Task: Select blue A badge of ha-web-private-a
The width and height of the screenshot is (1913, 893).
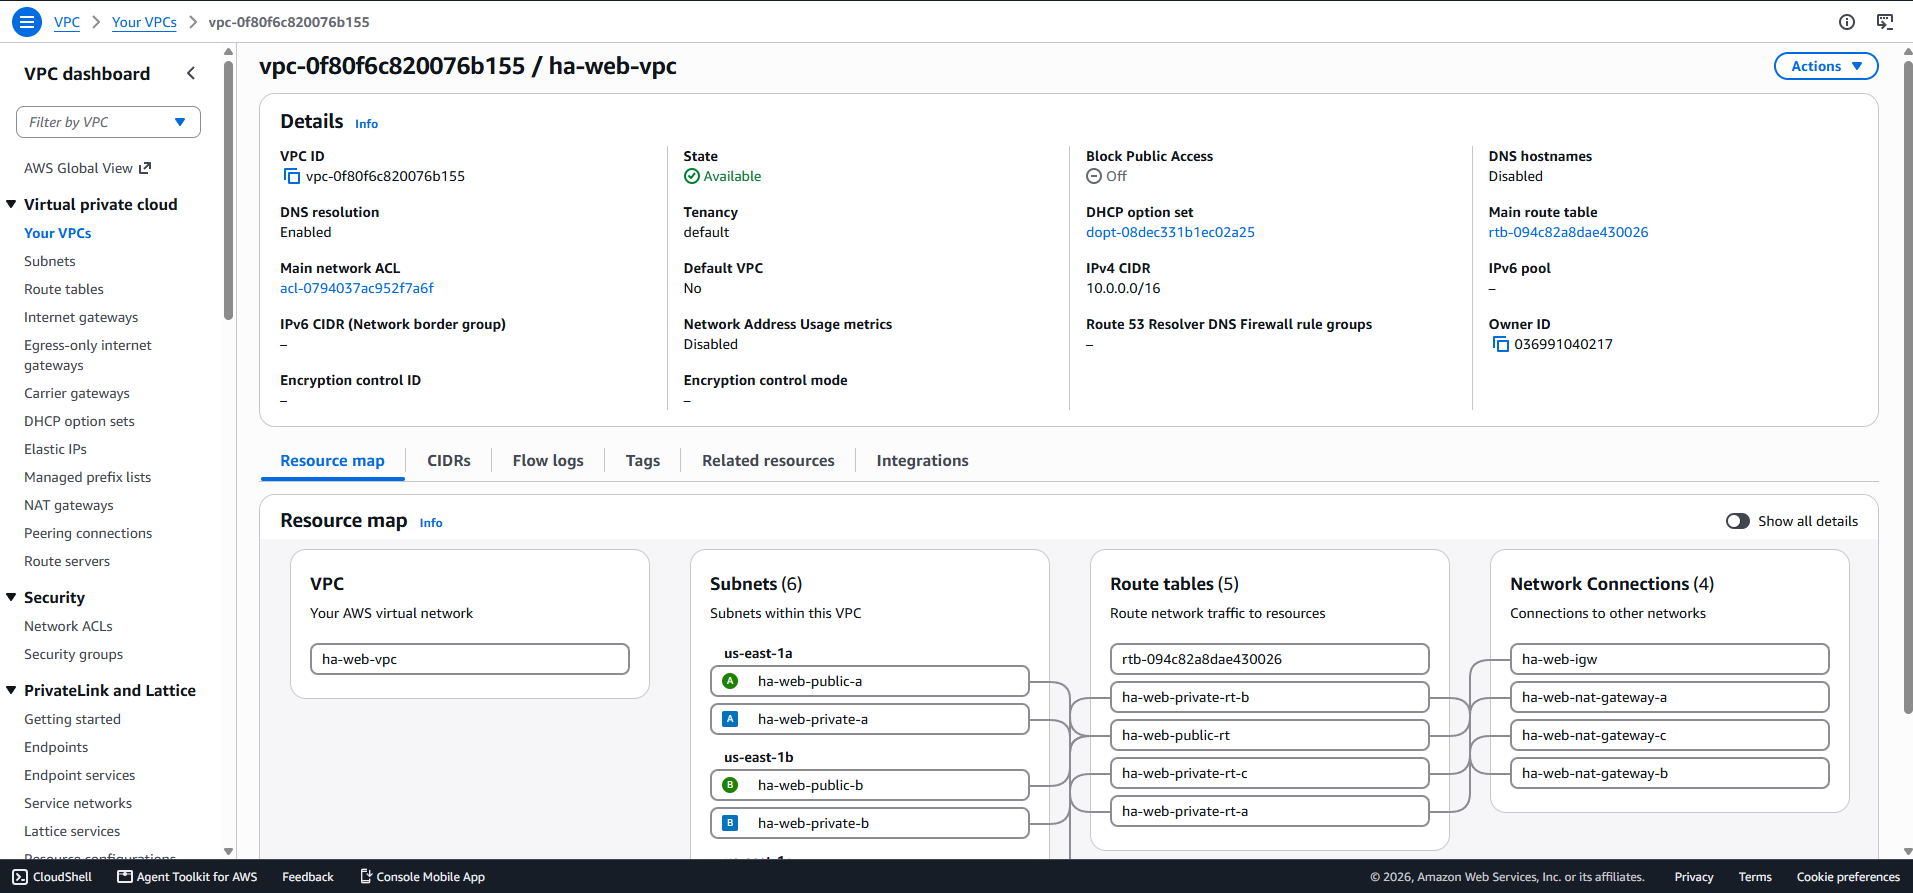Action: (730, 719)
